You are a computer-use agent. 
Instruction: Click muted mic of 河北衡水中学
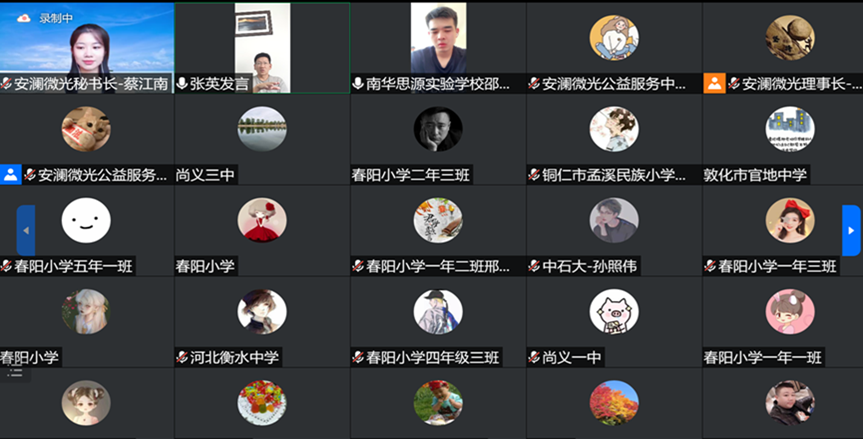pyautogui.click(x=182, y=358)
